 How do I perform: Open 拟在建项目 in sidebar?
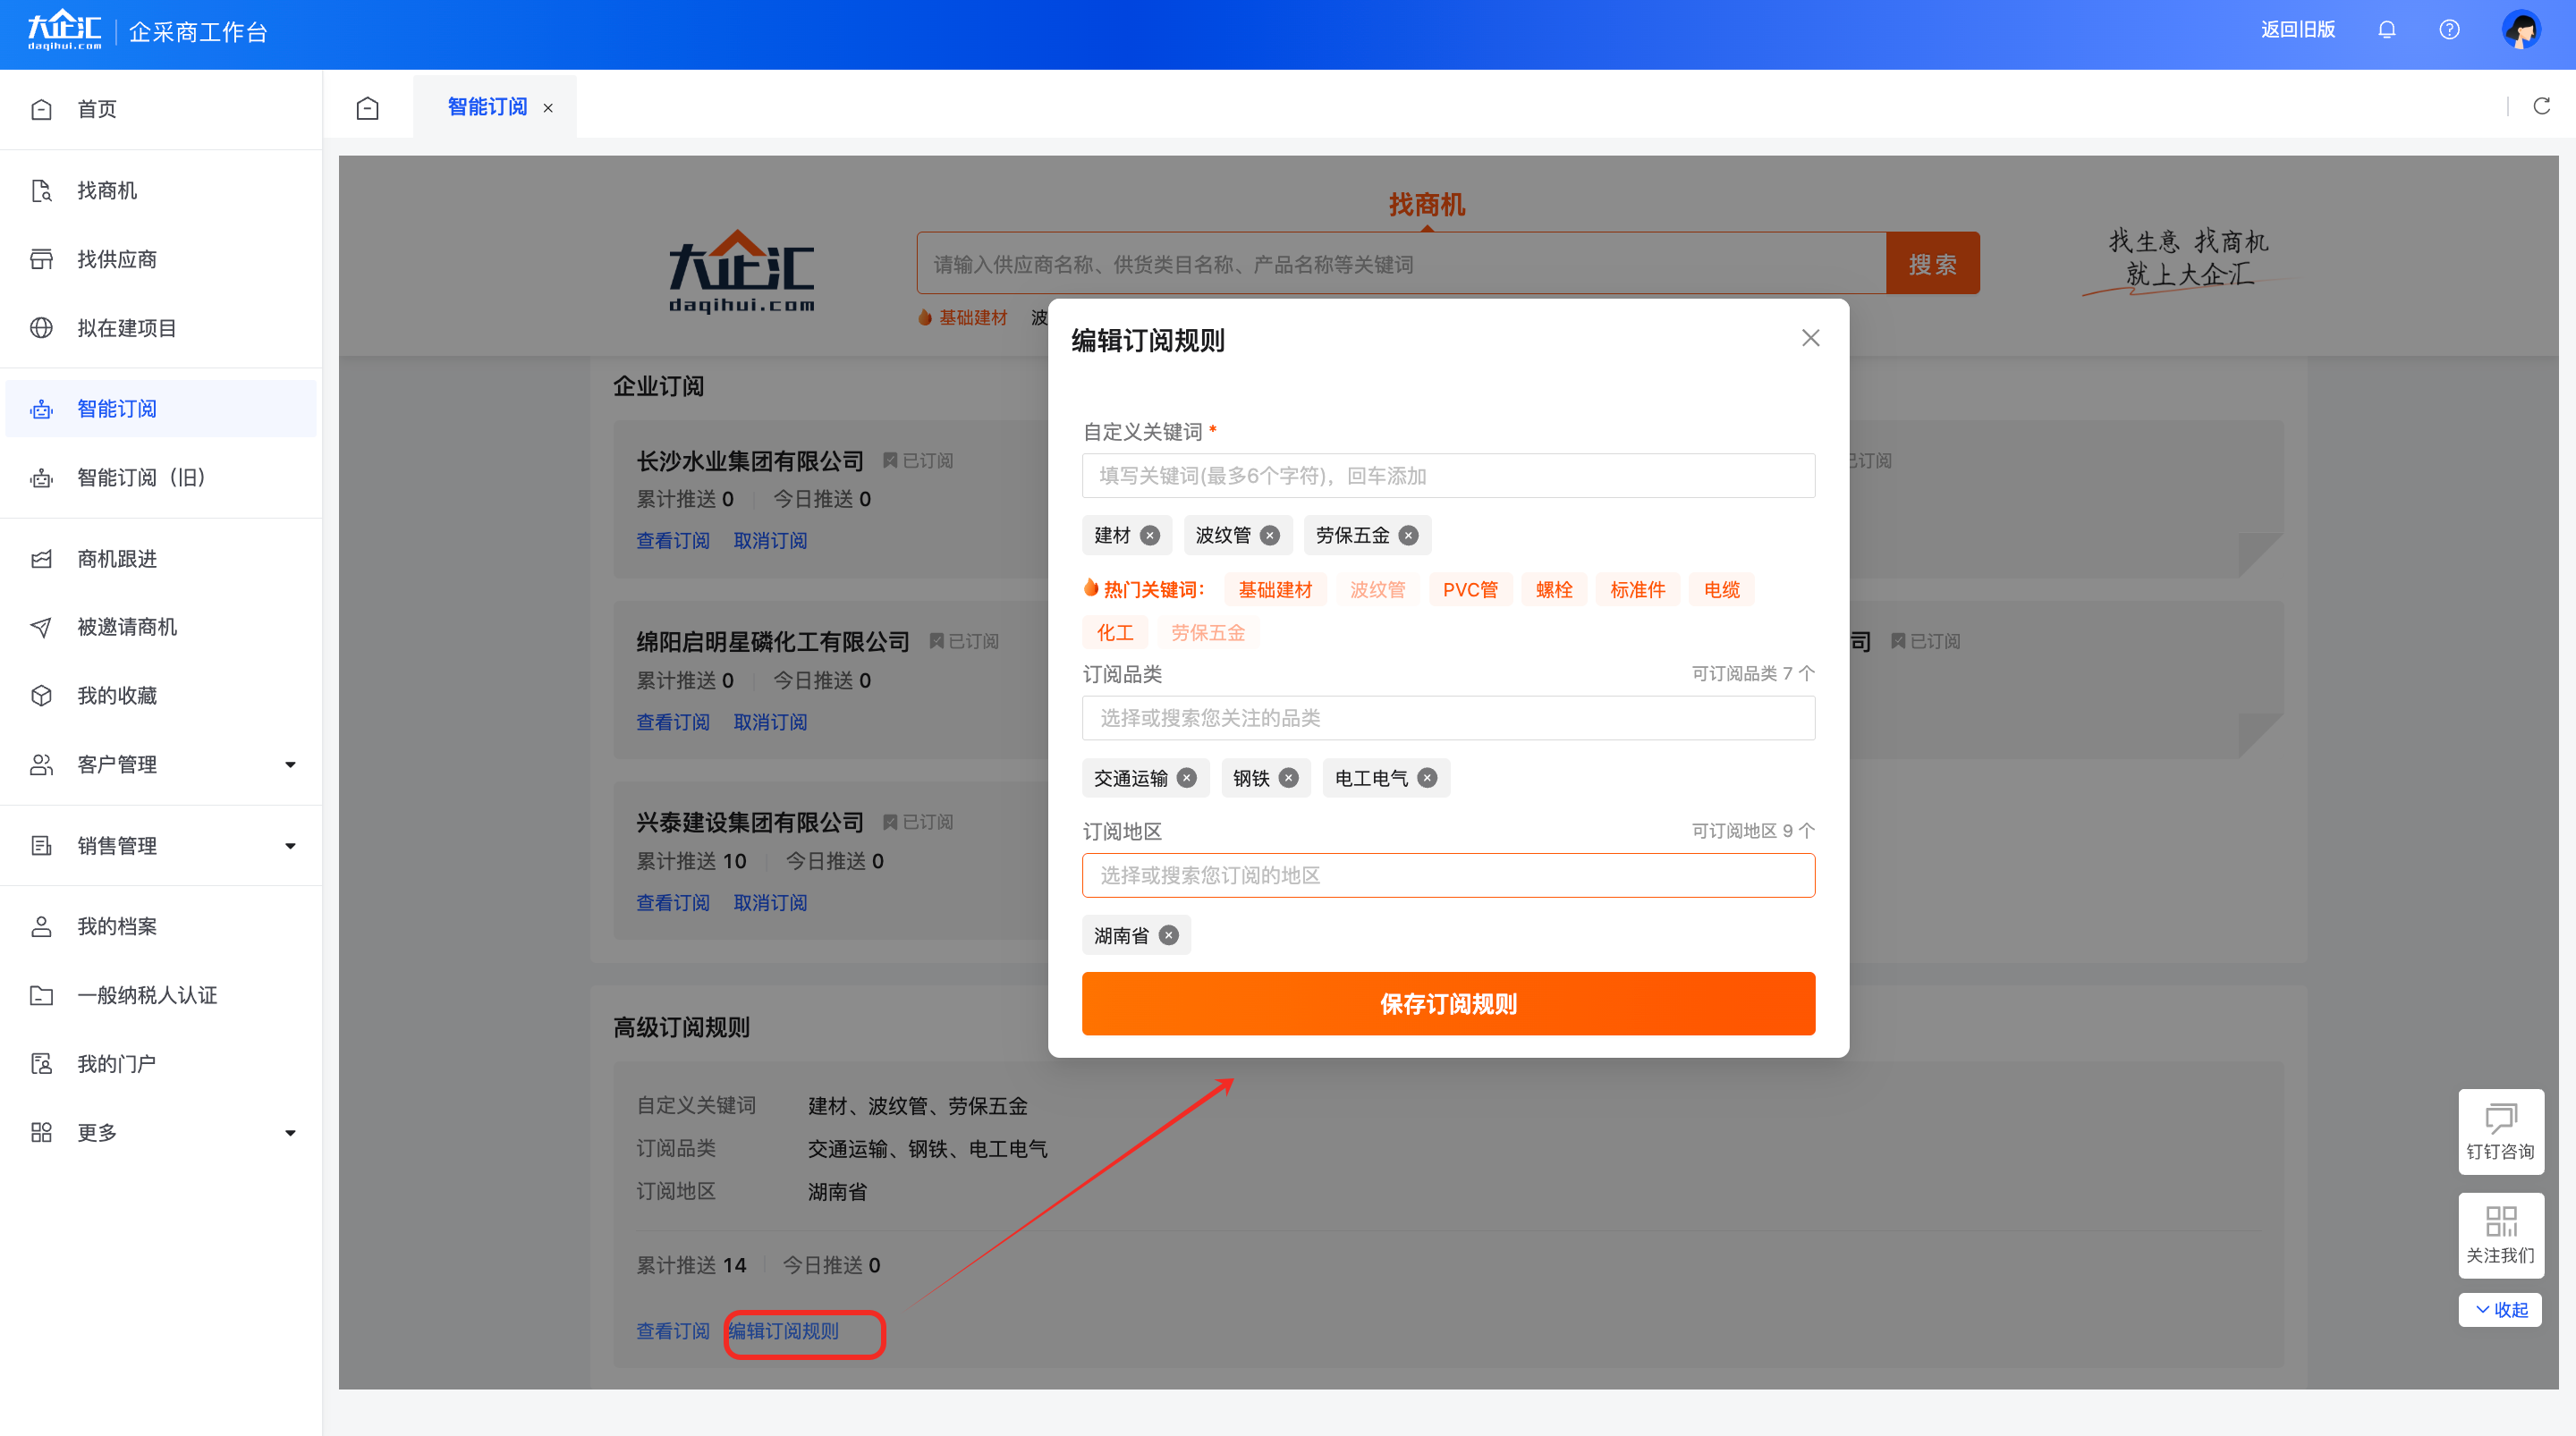160,328
